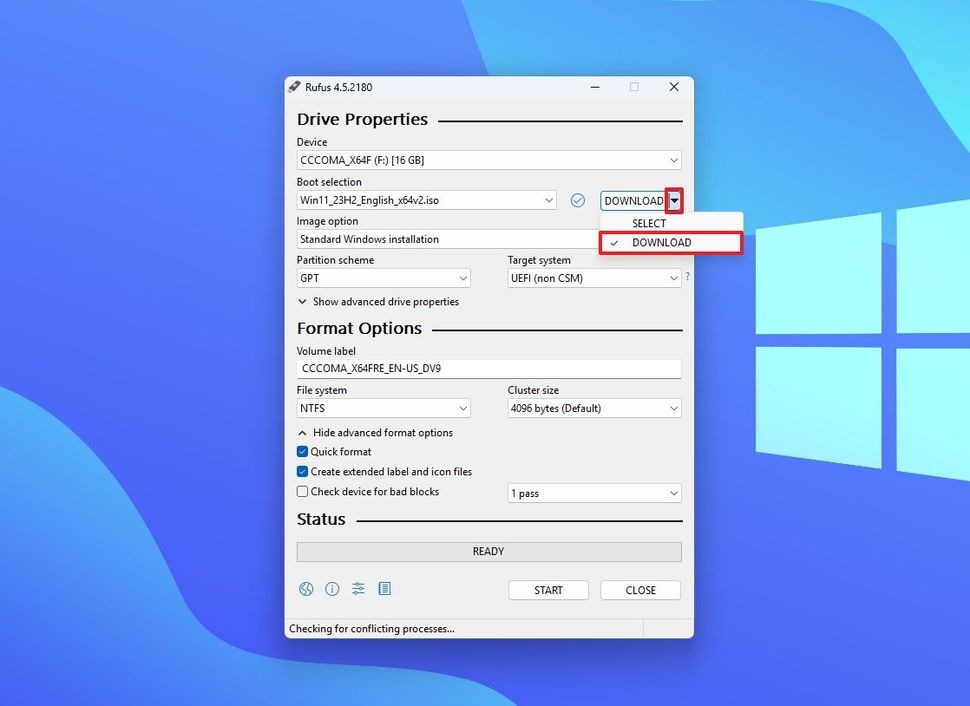Open the Boot selection ISO dropdown
The width and height of the screenshot is (970, 706).
coord(426,200)
